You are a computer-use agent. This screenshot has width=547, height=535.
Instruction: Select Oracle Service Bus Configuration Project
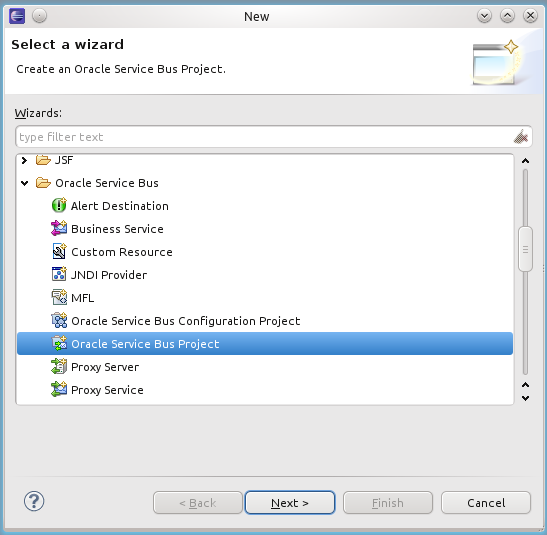(186, 321)
